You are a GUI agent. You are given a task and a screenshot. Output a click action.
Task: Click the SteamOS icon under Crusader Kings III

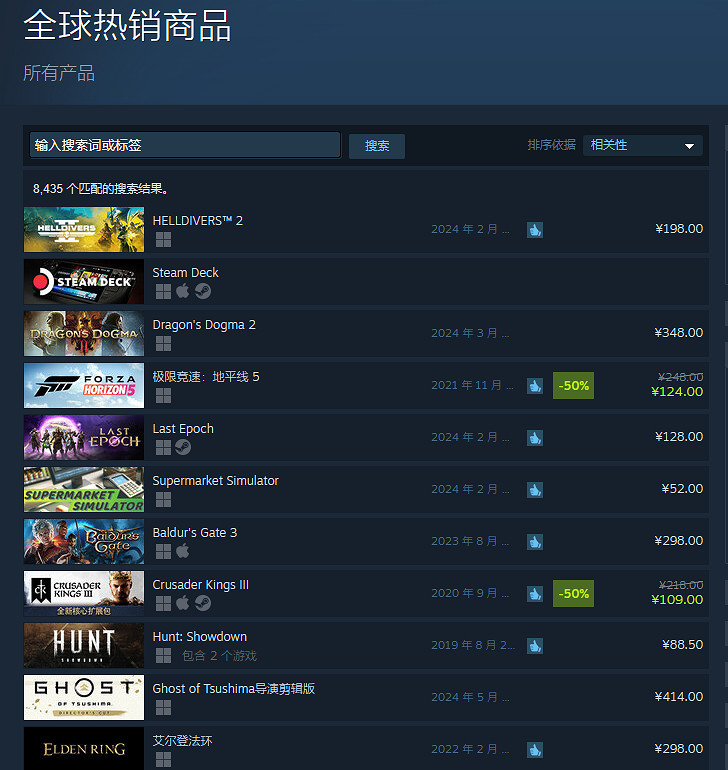[203, 603]
